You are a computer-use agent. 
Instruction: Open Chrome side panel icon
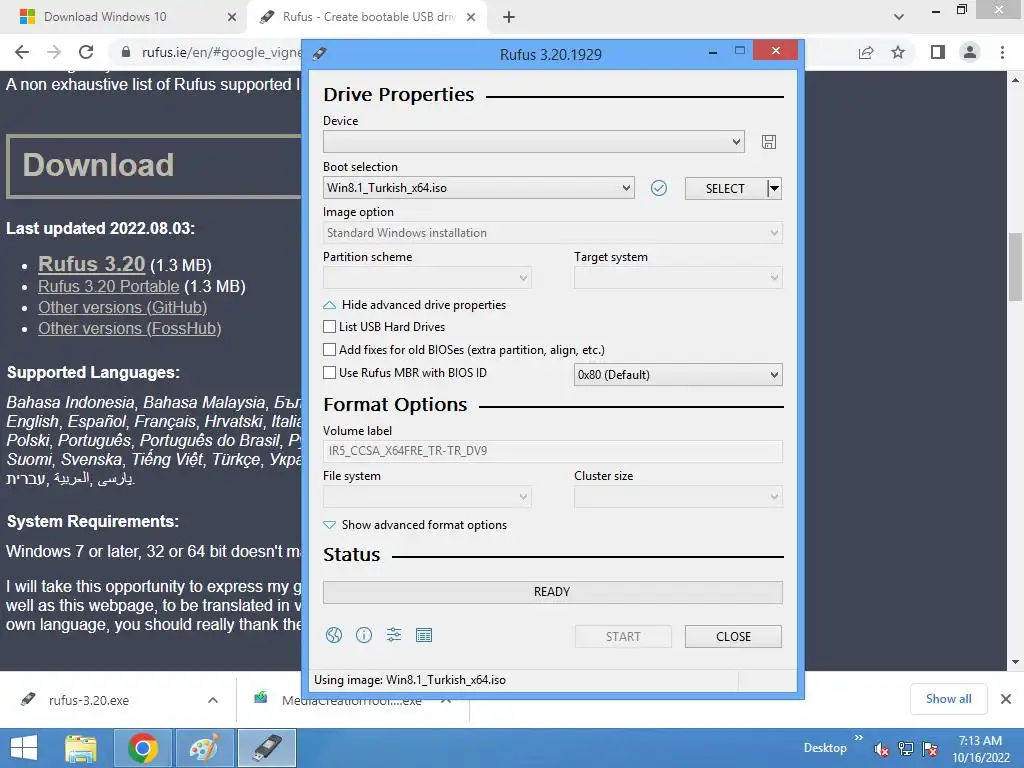click(938, 52)
